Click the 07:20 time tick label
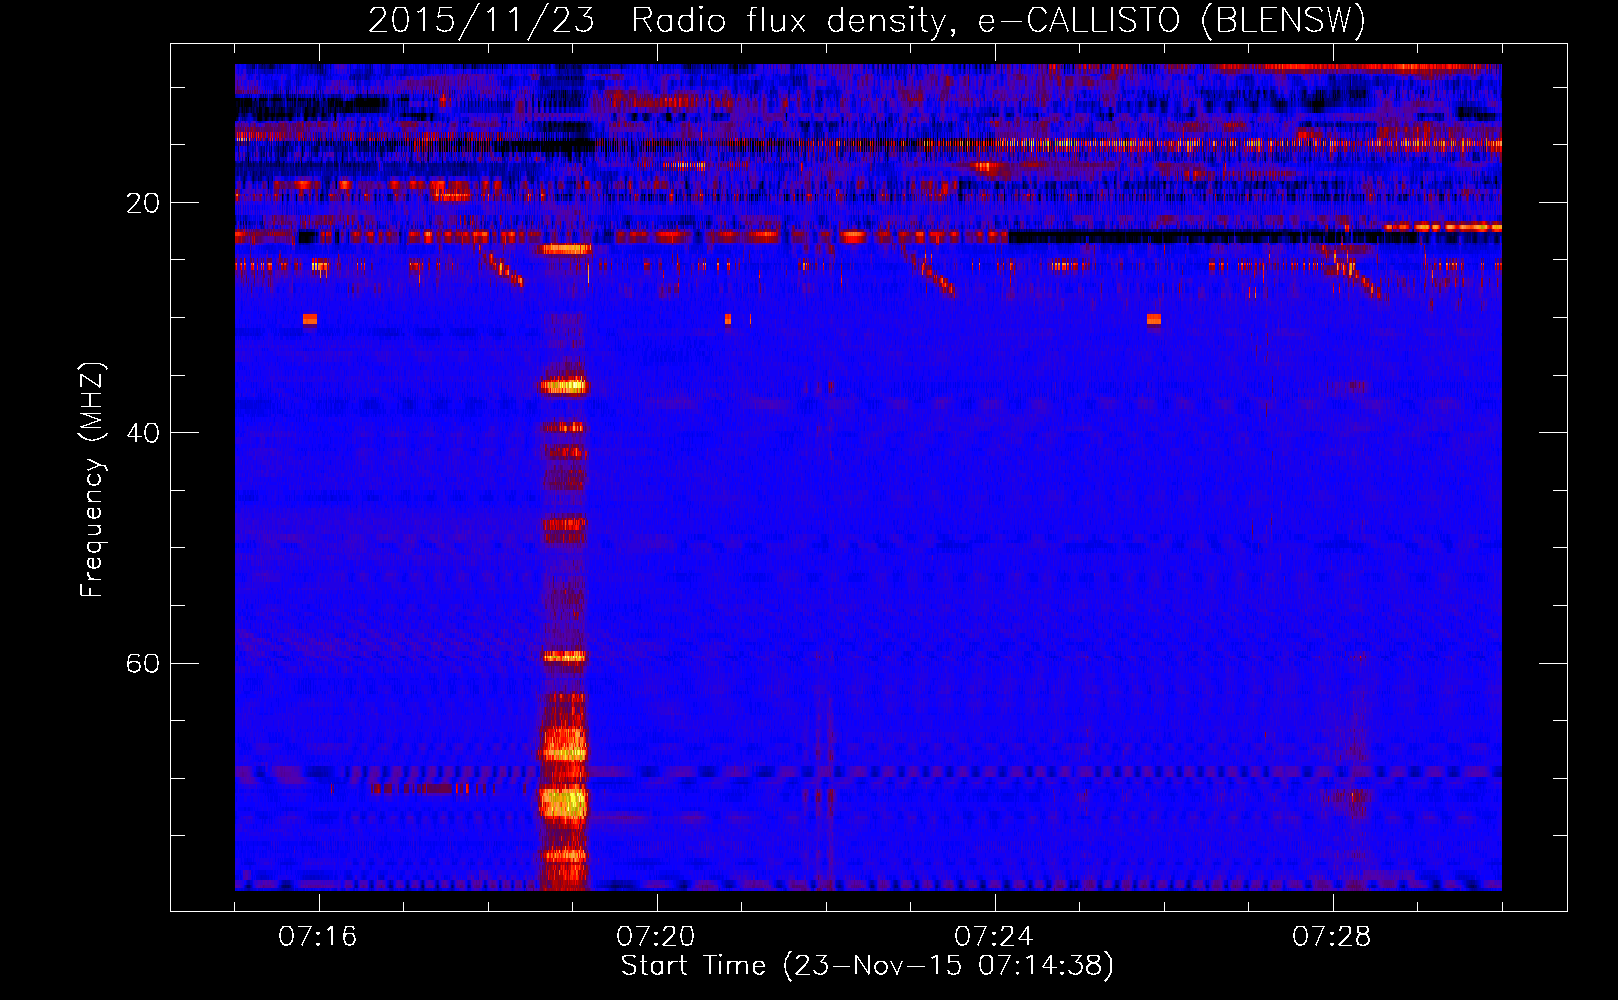The image size is (1618, 1000). point(655,937)
